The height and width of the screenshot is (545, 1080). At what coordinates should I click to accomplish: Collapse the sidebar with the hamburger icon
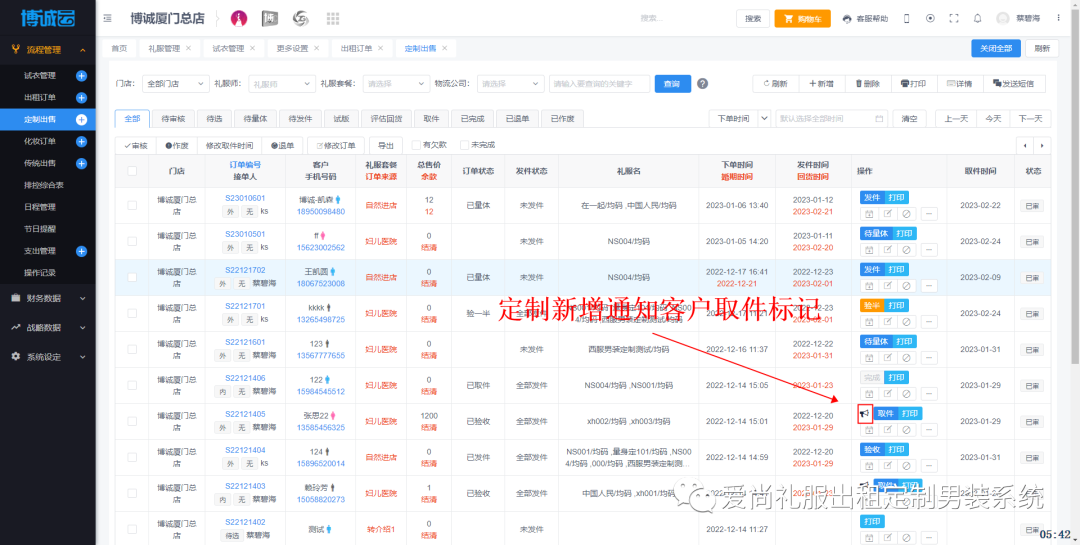107,19
